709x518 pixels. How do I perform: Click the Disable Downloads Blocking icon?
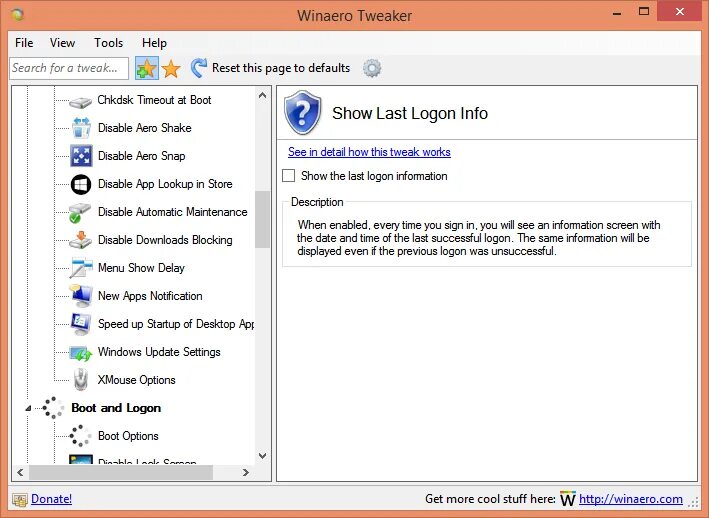click(x=80, y=240)
